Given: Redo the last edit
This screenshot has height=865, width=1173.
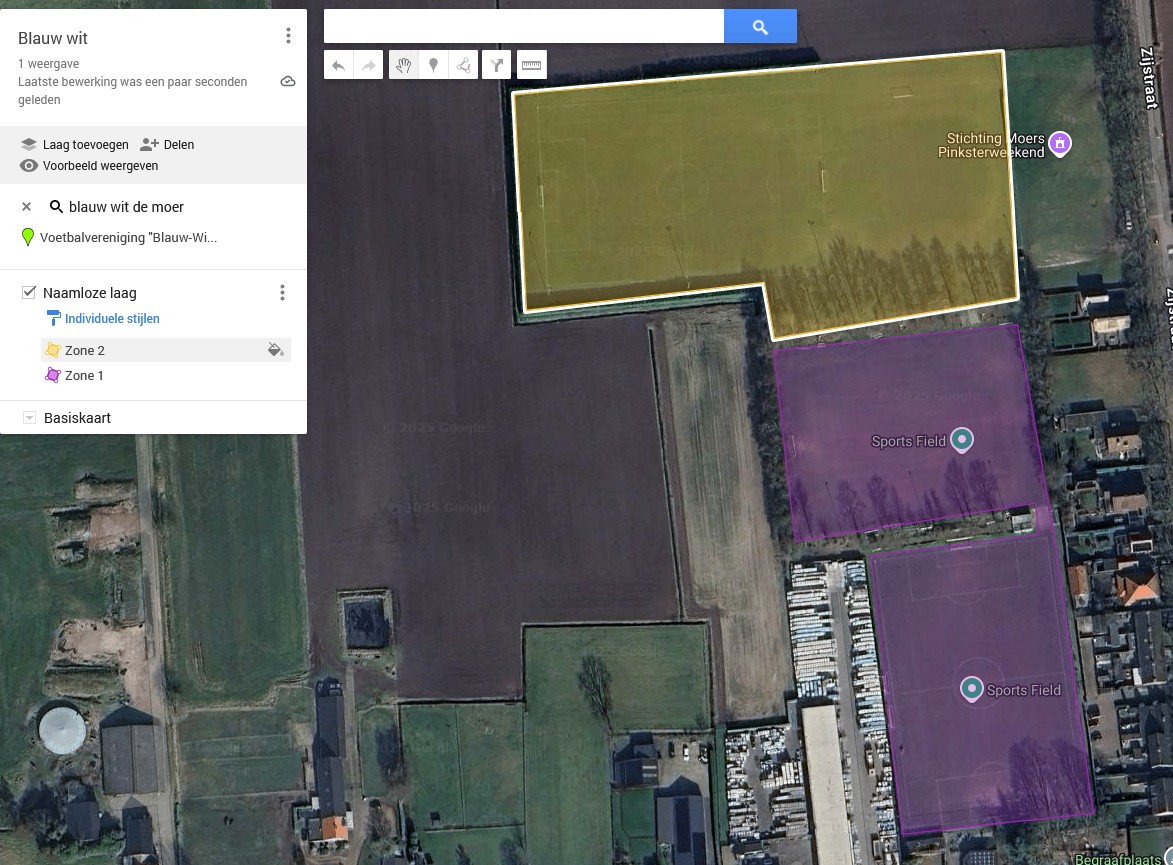Looking at the screenshot, I should [x=368, y=66].
